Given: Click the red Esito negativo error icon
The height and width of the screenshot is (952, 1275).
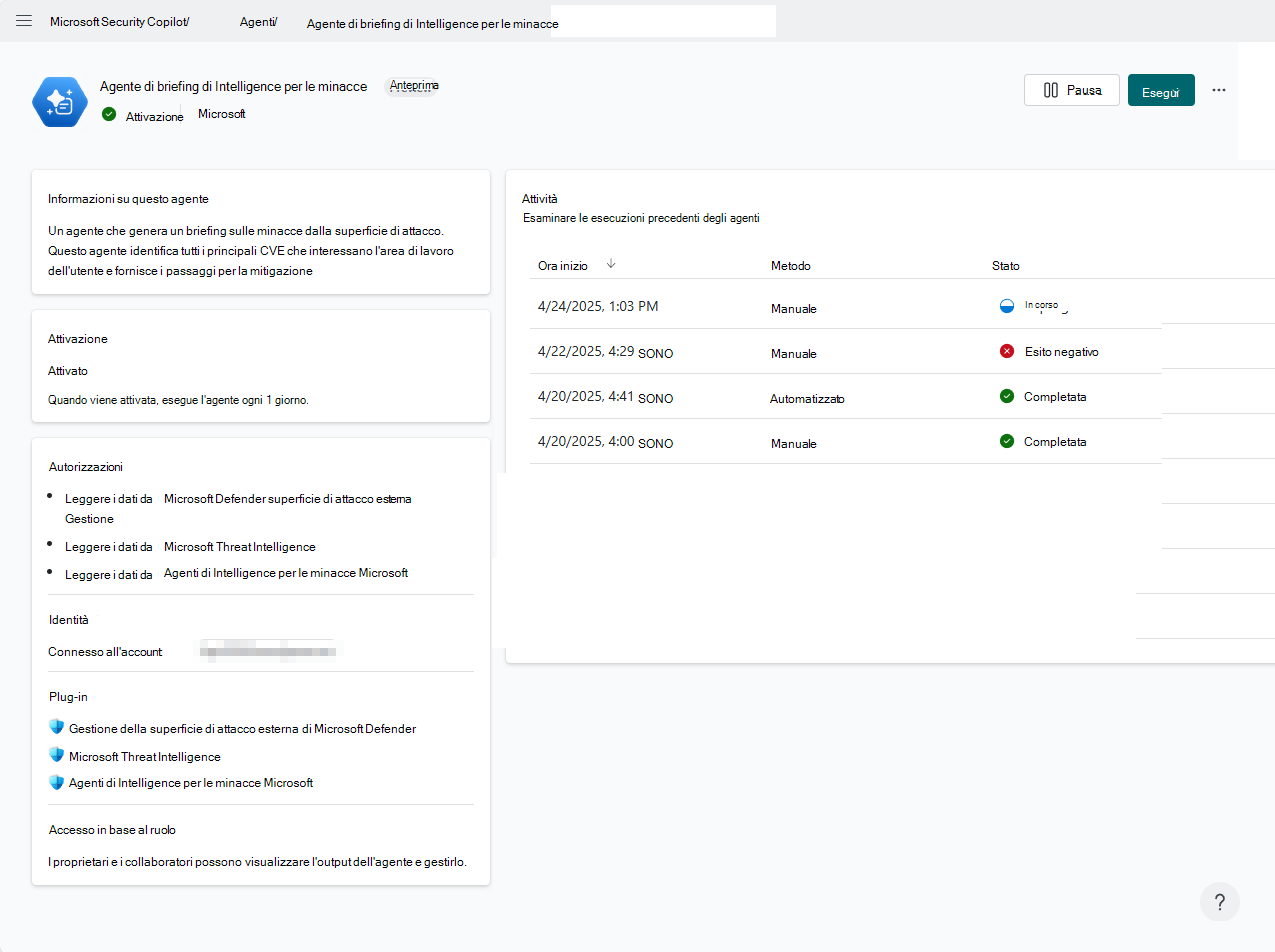Looking at the screenshot, I should click(x=1007, y=351).
